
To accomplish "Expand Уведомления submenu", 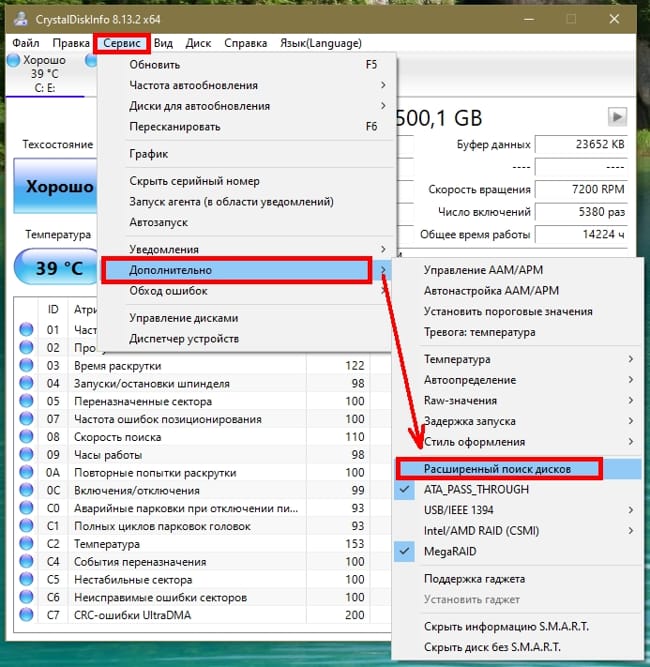I will coord(246,249).
